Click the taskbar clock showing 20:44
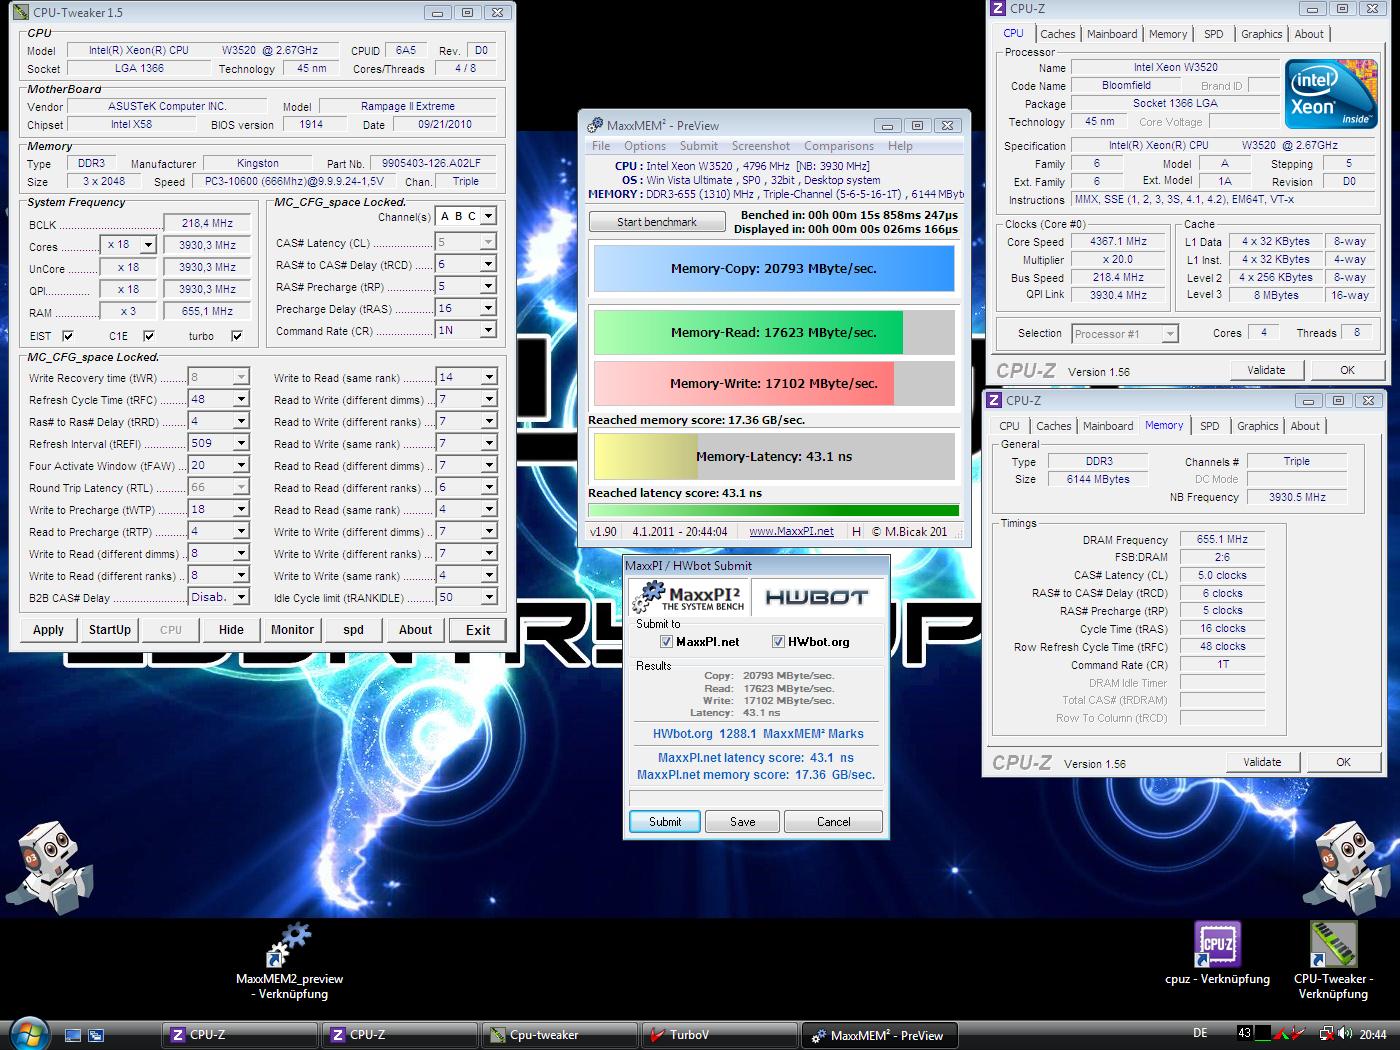This screenshot has width=1400, height=1050. 1373,1034
